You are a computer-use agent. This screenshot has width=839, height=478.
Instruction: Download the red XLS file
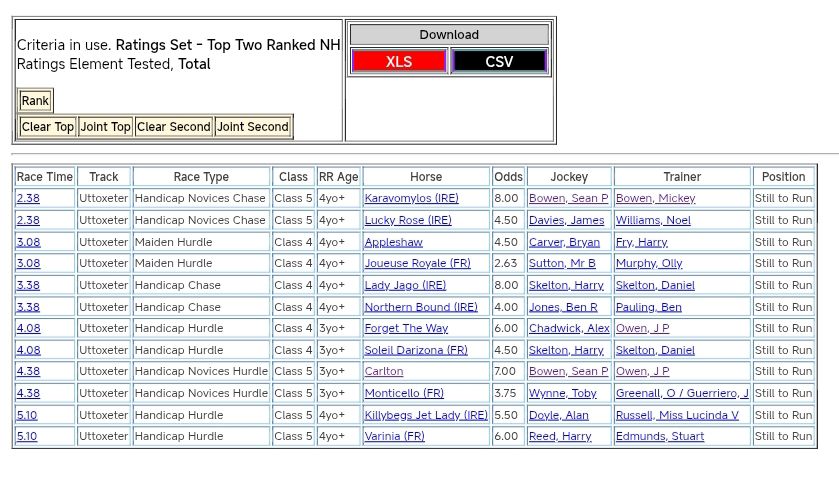399,62
